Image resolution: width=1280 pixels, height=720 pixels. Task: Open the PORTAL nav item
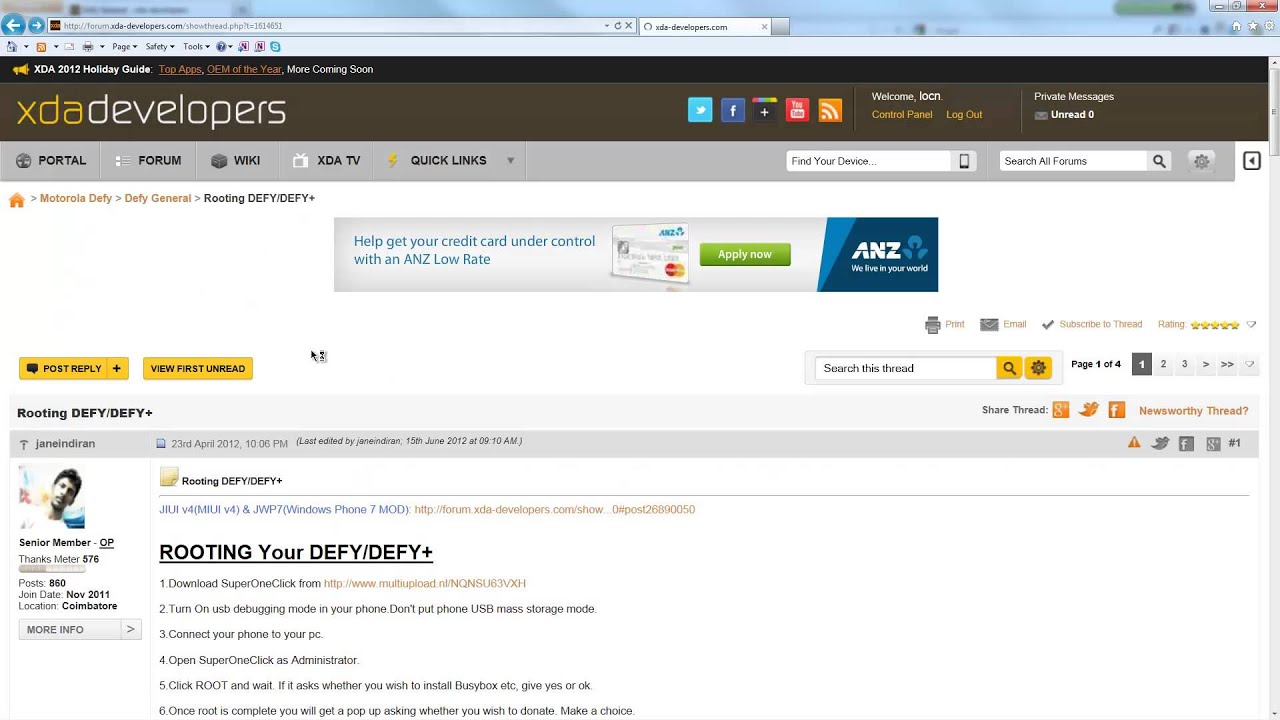click(x=51, y=161)
